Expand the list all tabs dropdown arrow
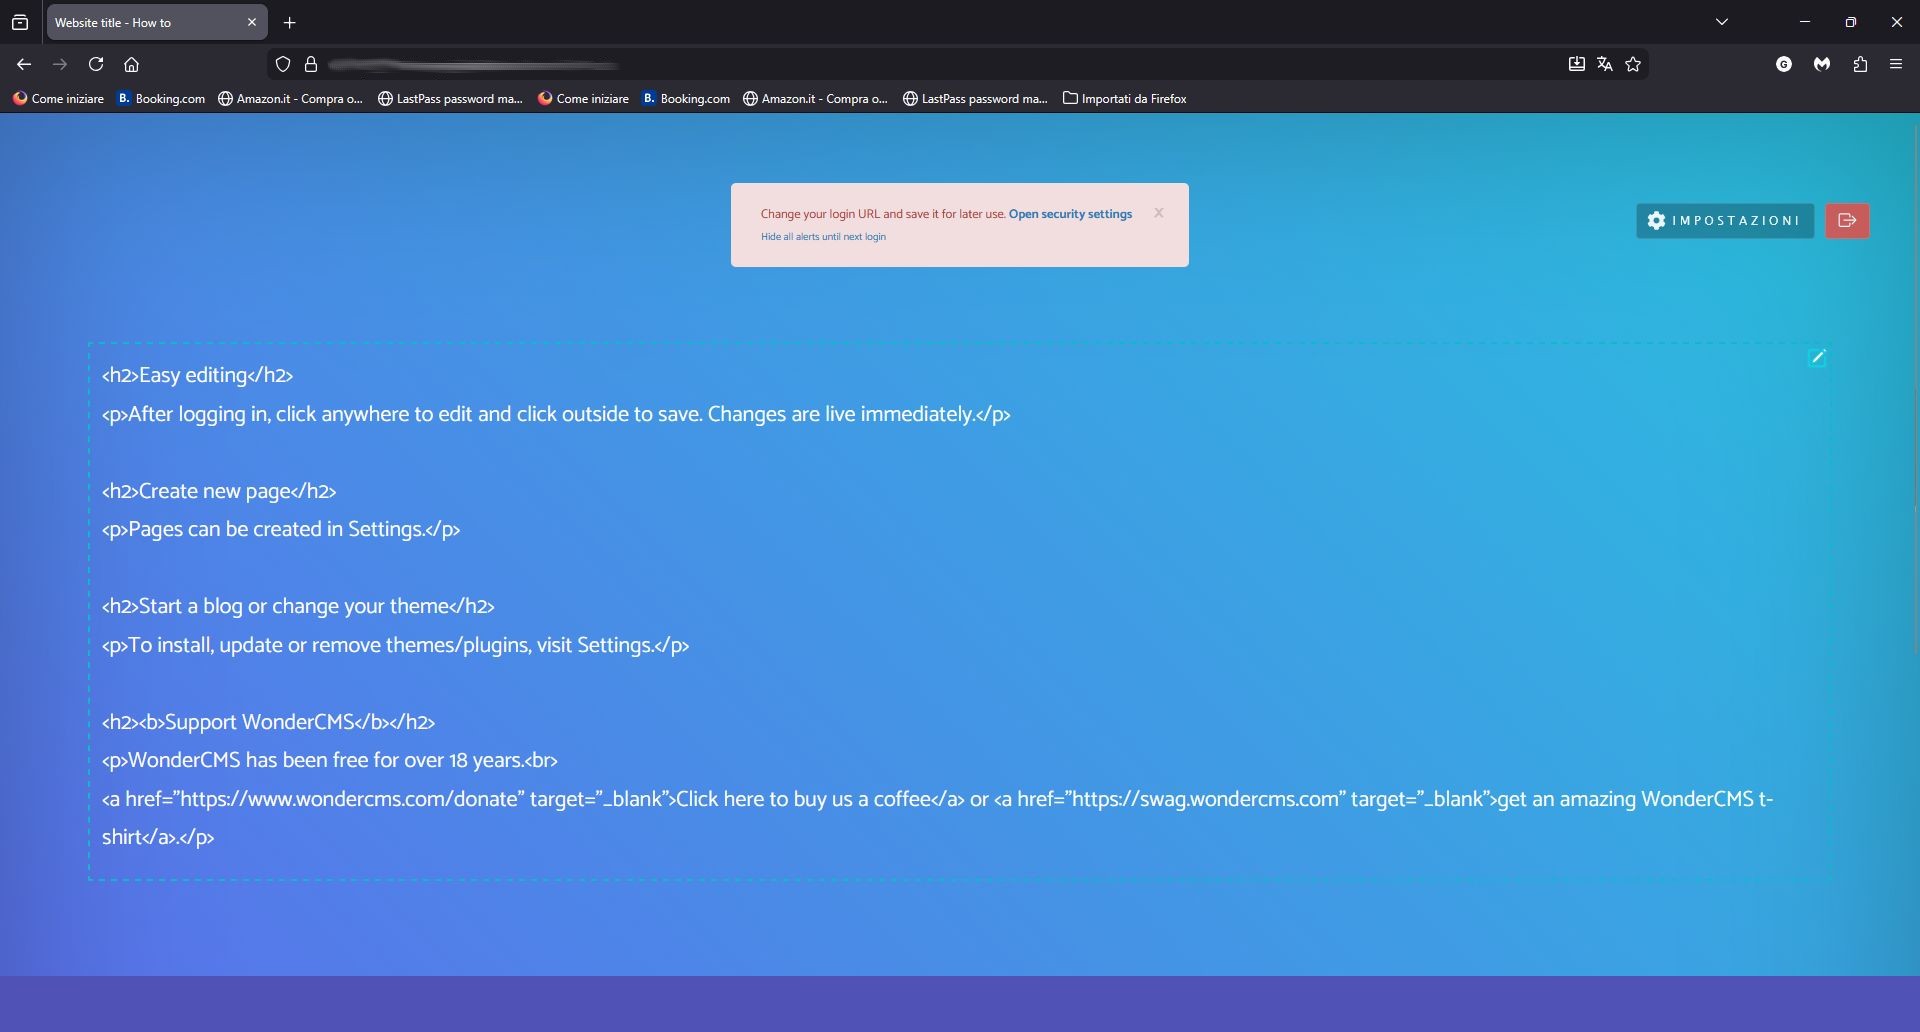Screen dimensions: 1920x1032 coord(1721,22)
